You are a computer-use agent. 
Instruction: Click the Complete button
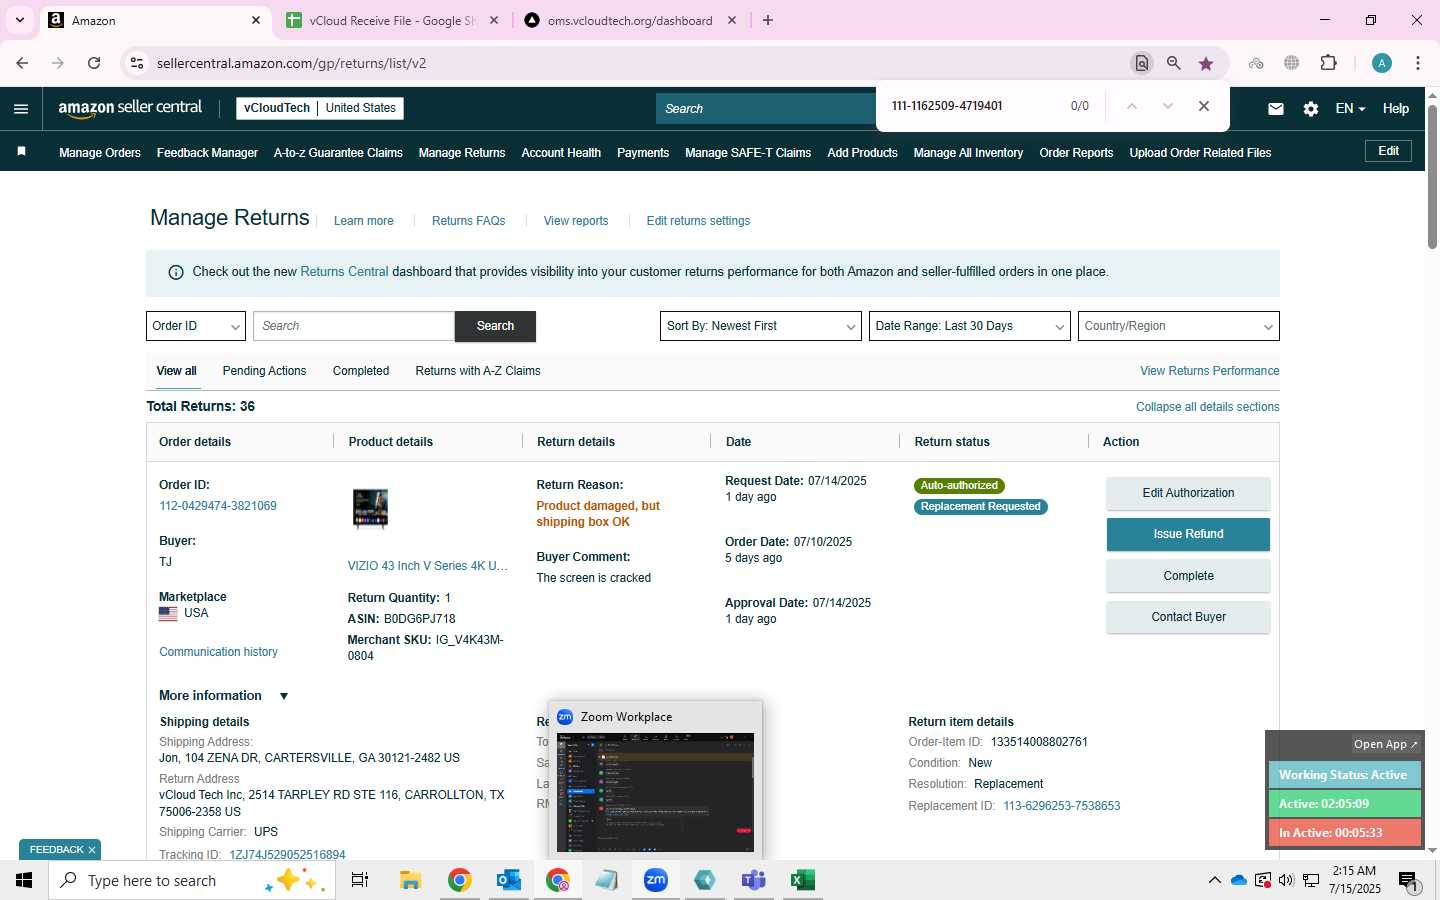1188,576
